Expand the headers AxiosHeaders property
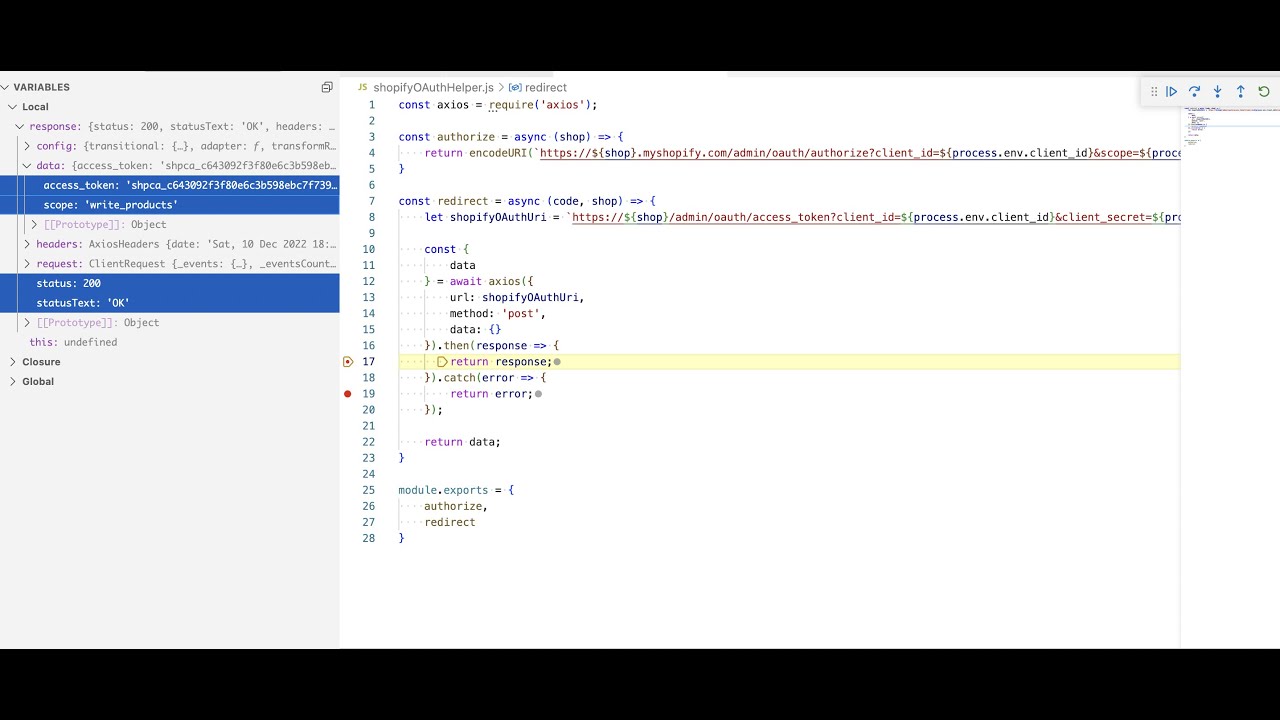The width and height of the screenshot is (1280, 720). [27, 244]
